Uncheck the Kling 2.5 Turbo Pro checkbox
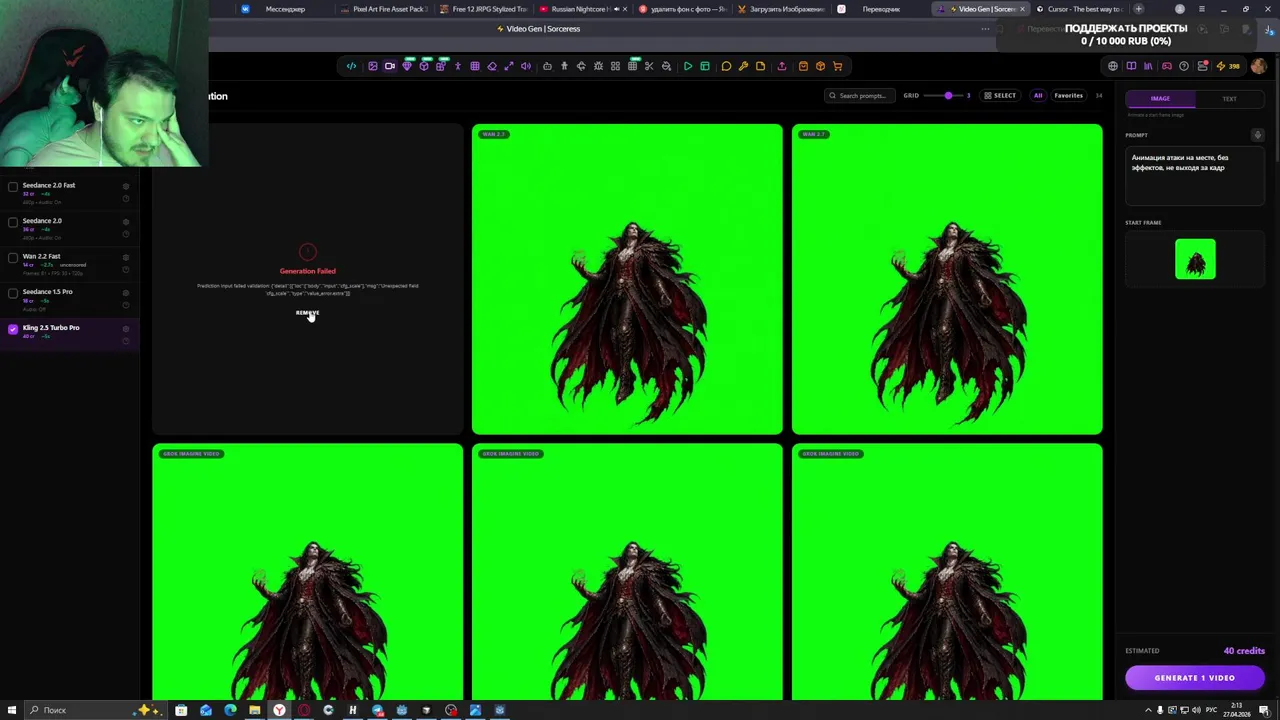Screen dimensions: 1280x720 (x=13, y=328)
